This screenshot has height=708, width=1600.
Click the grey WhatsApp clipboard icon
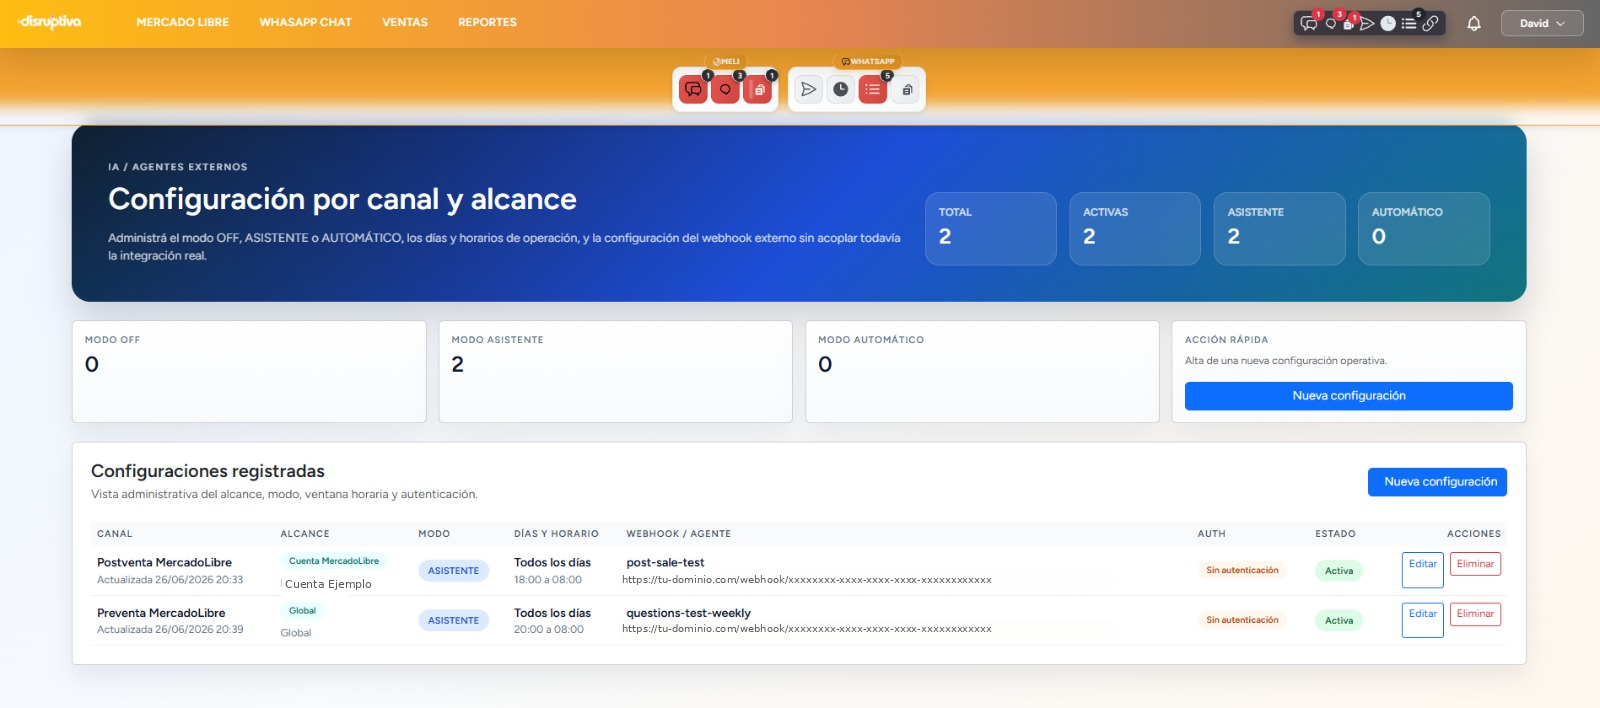906,90
